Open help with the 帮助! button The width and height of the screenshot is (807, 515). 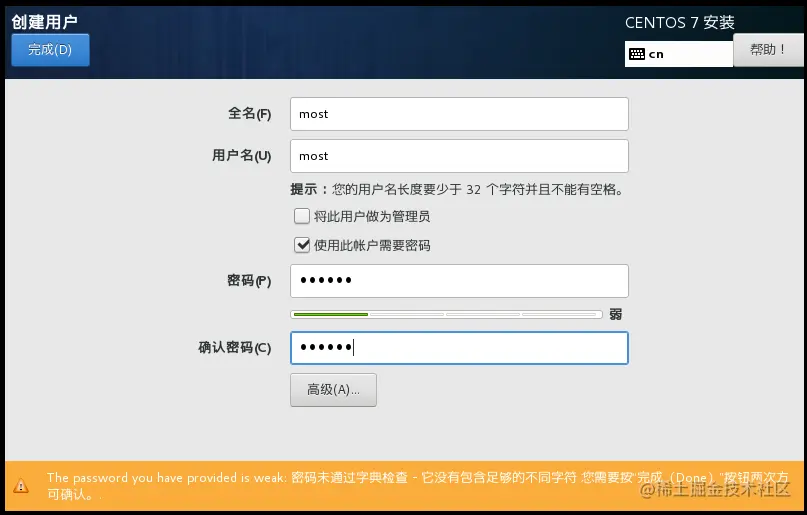click(x=768, y=50)
